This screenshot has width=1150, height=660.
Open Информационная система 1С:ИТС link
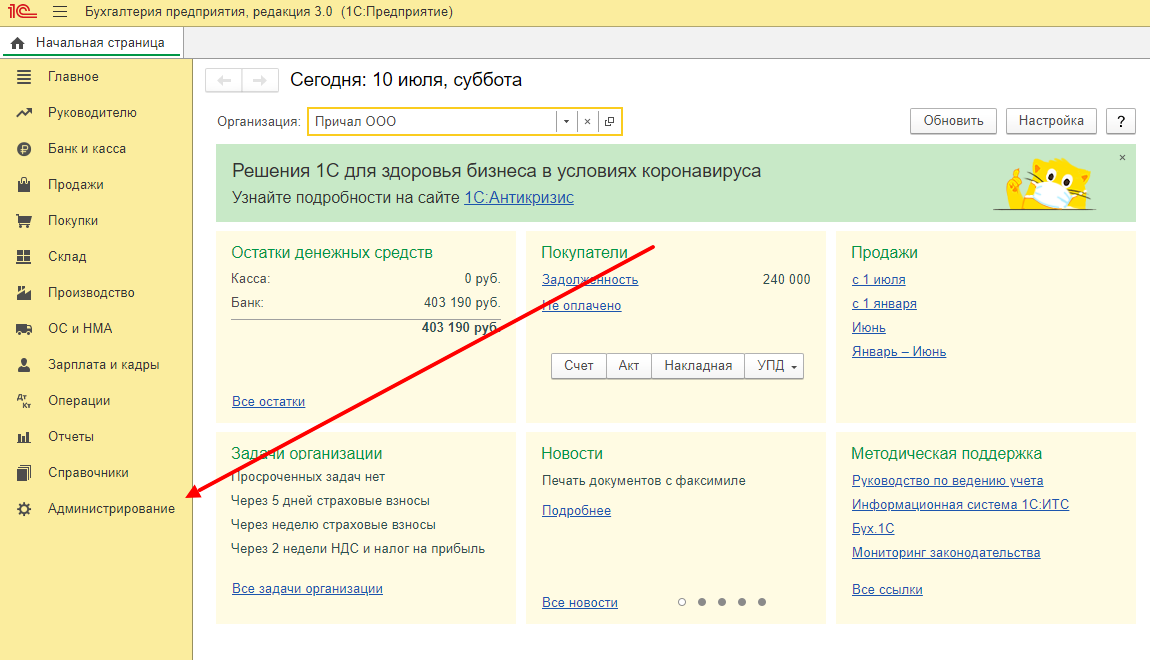(960, 505)
